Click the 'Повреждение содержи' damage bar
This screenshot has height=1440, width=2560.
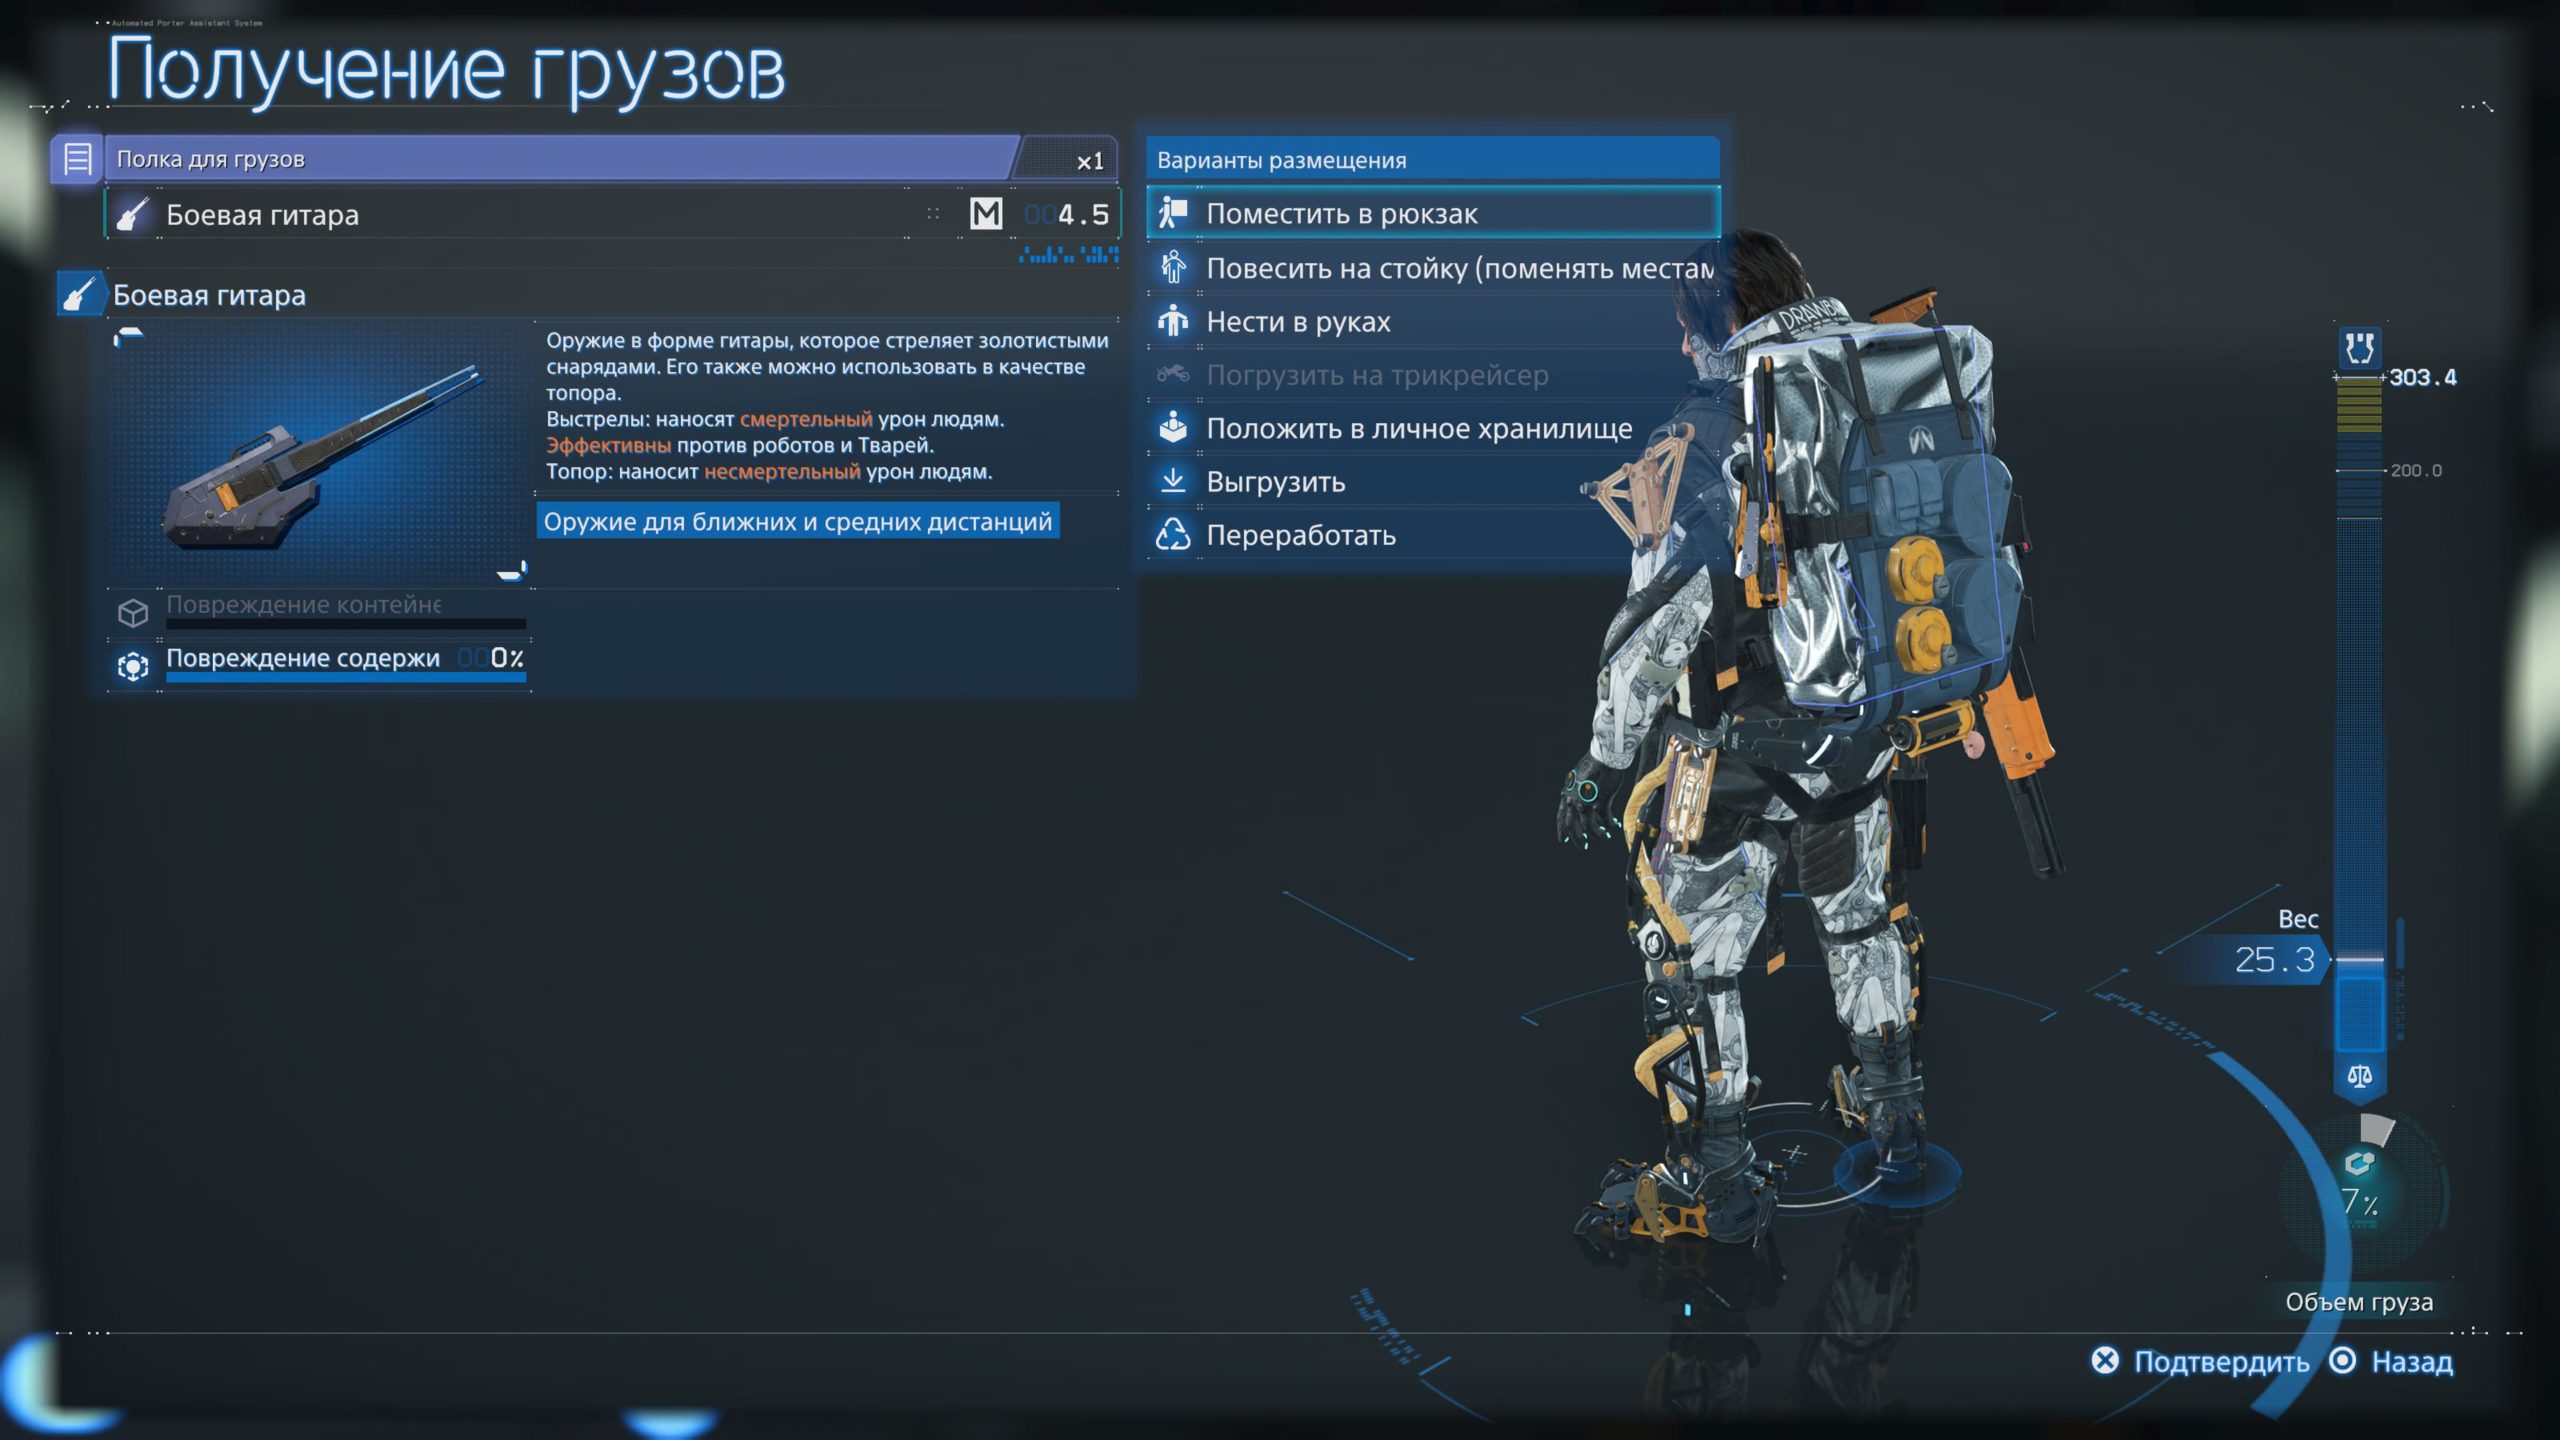pyautogui.click(x=346, y=677)
